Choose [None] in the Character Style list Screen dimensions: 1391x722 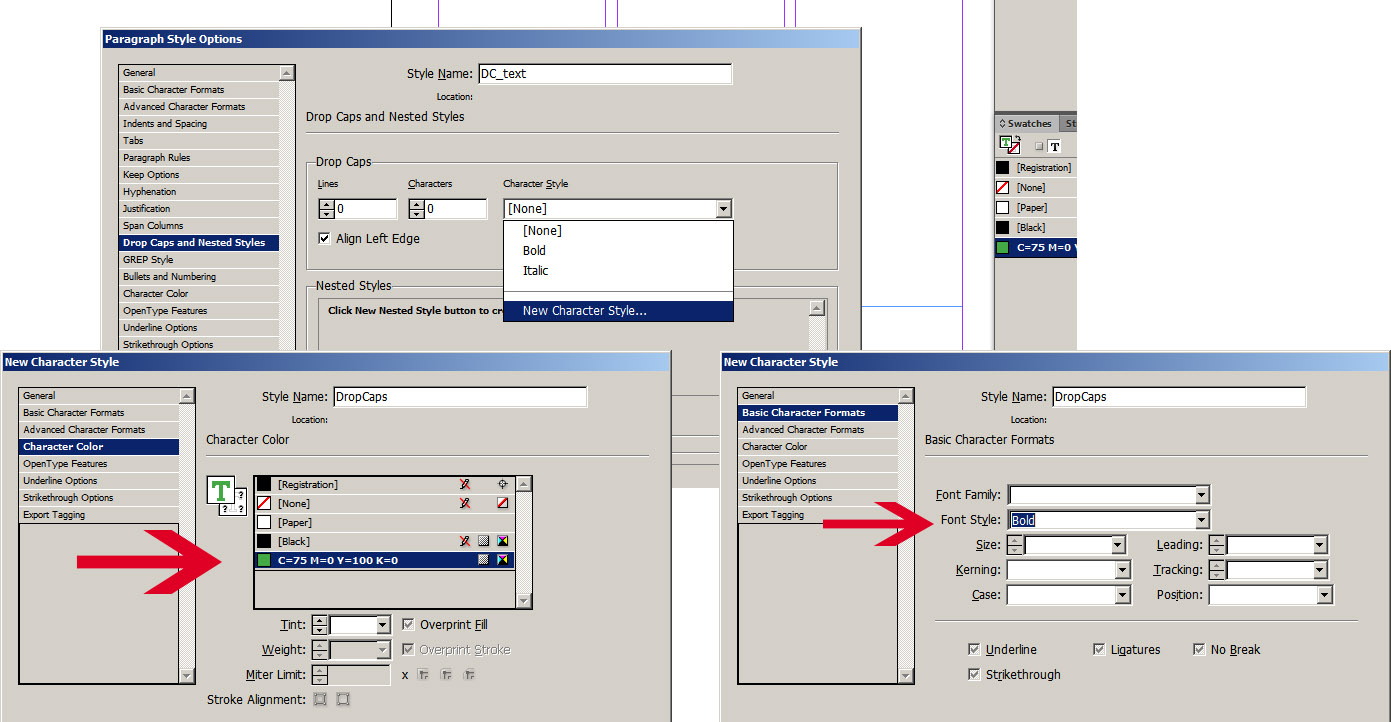click(618, 231)
